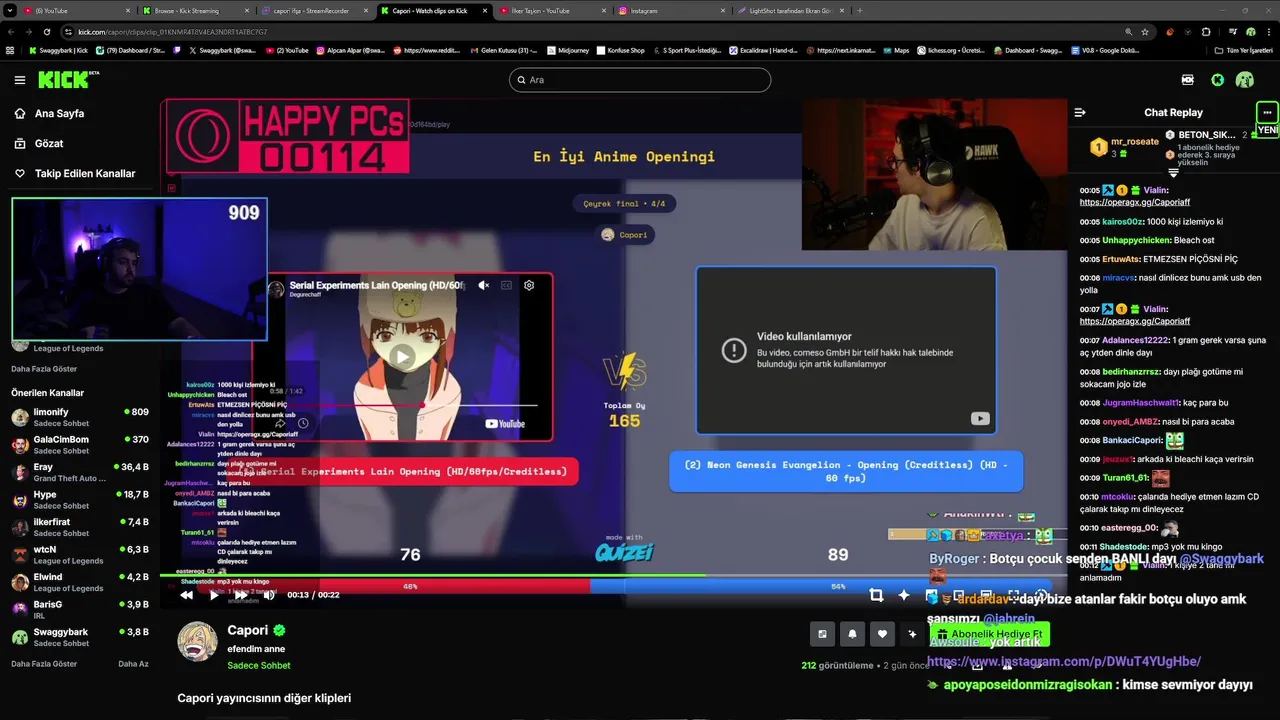The height and width of the screenshot is (720, 1280).
Task: Click the crop icon on player
Action: tap(876, 595)
